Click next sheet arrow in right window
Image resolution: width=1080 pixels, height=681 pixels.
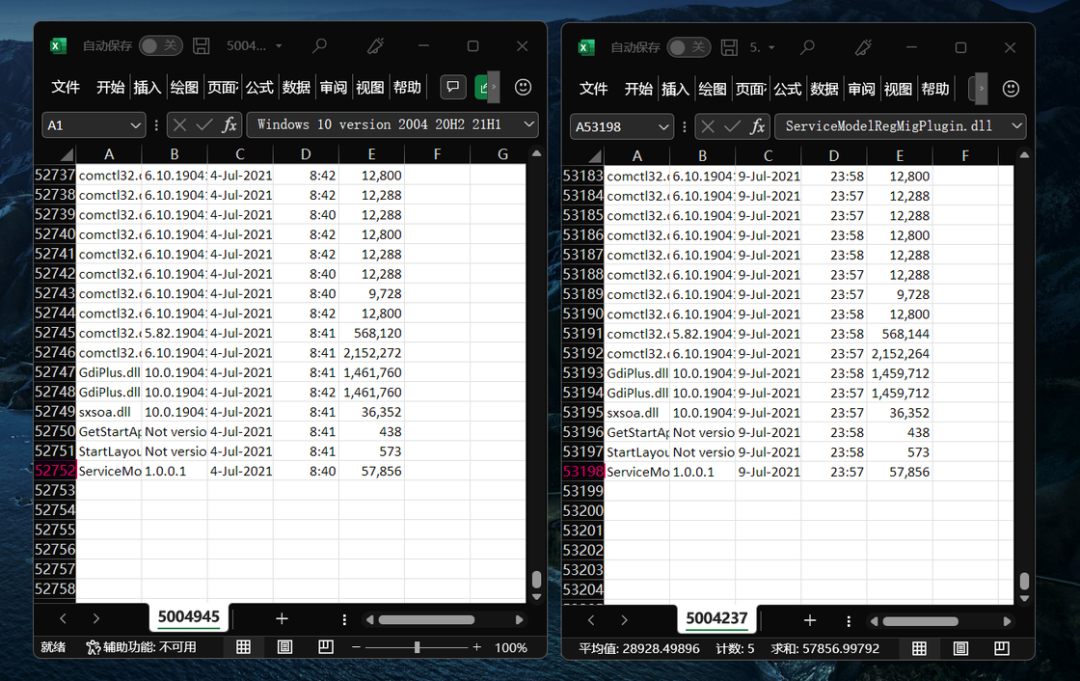[624, 620]
